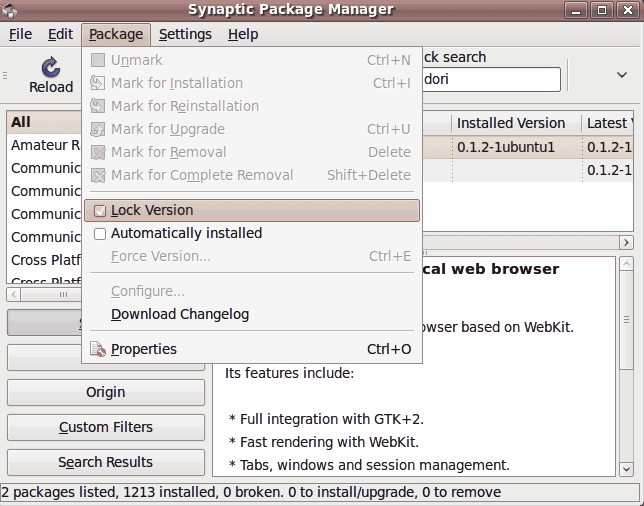Screen dimensions: 644x506
Task: Click the toolbar drag handle
Action: 5,76
